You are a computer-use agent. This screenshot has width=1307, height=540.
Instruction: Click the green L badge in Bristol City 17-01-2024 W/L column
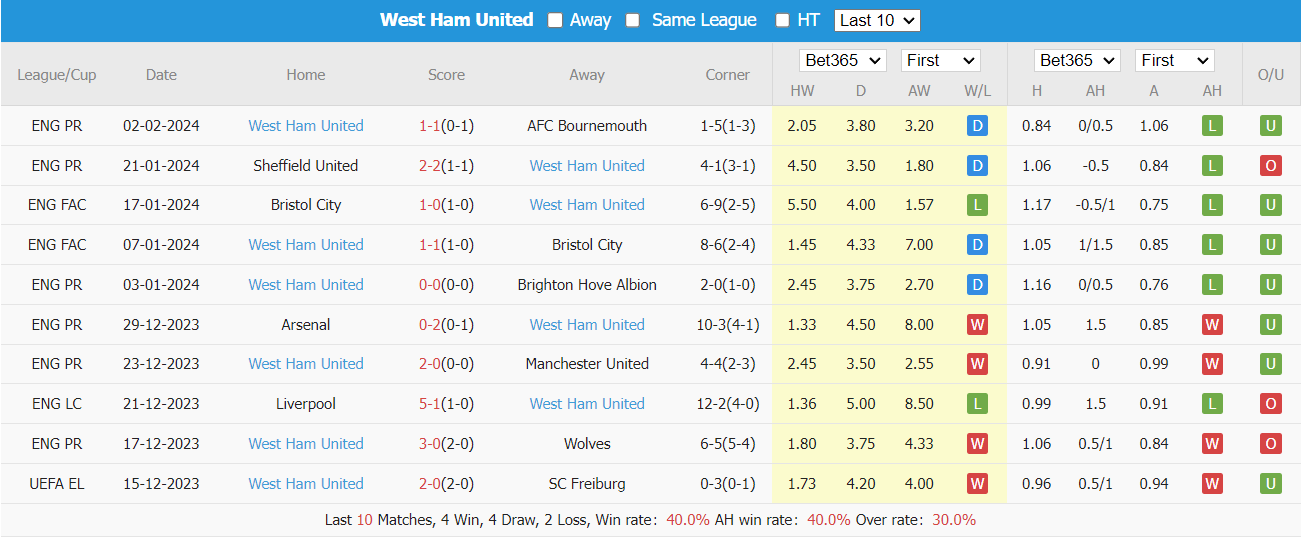pyautogui.click(x=977, y=205)
